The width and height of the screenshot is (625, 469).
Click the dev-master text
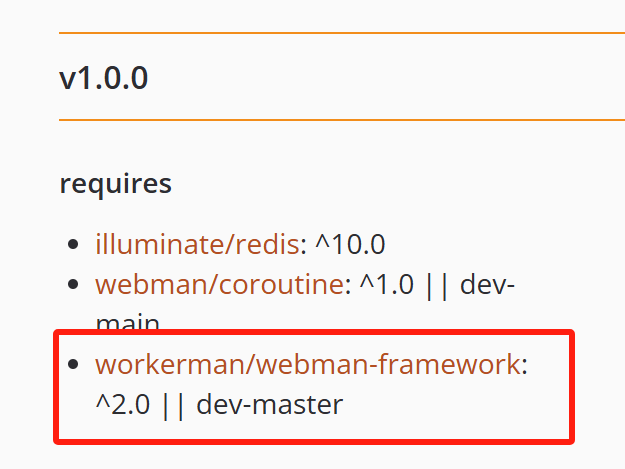point(270,404)
